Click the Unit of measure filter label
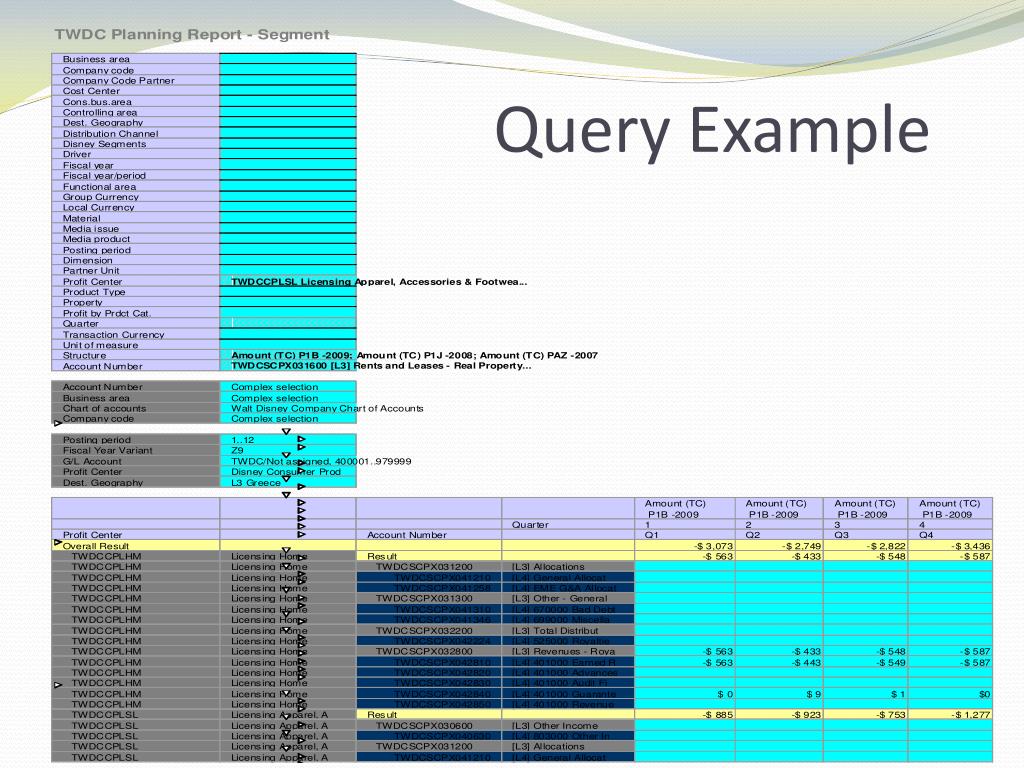Image resolution: width=1024 pixels, height=768 pixels. 100,345
